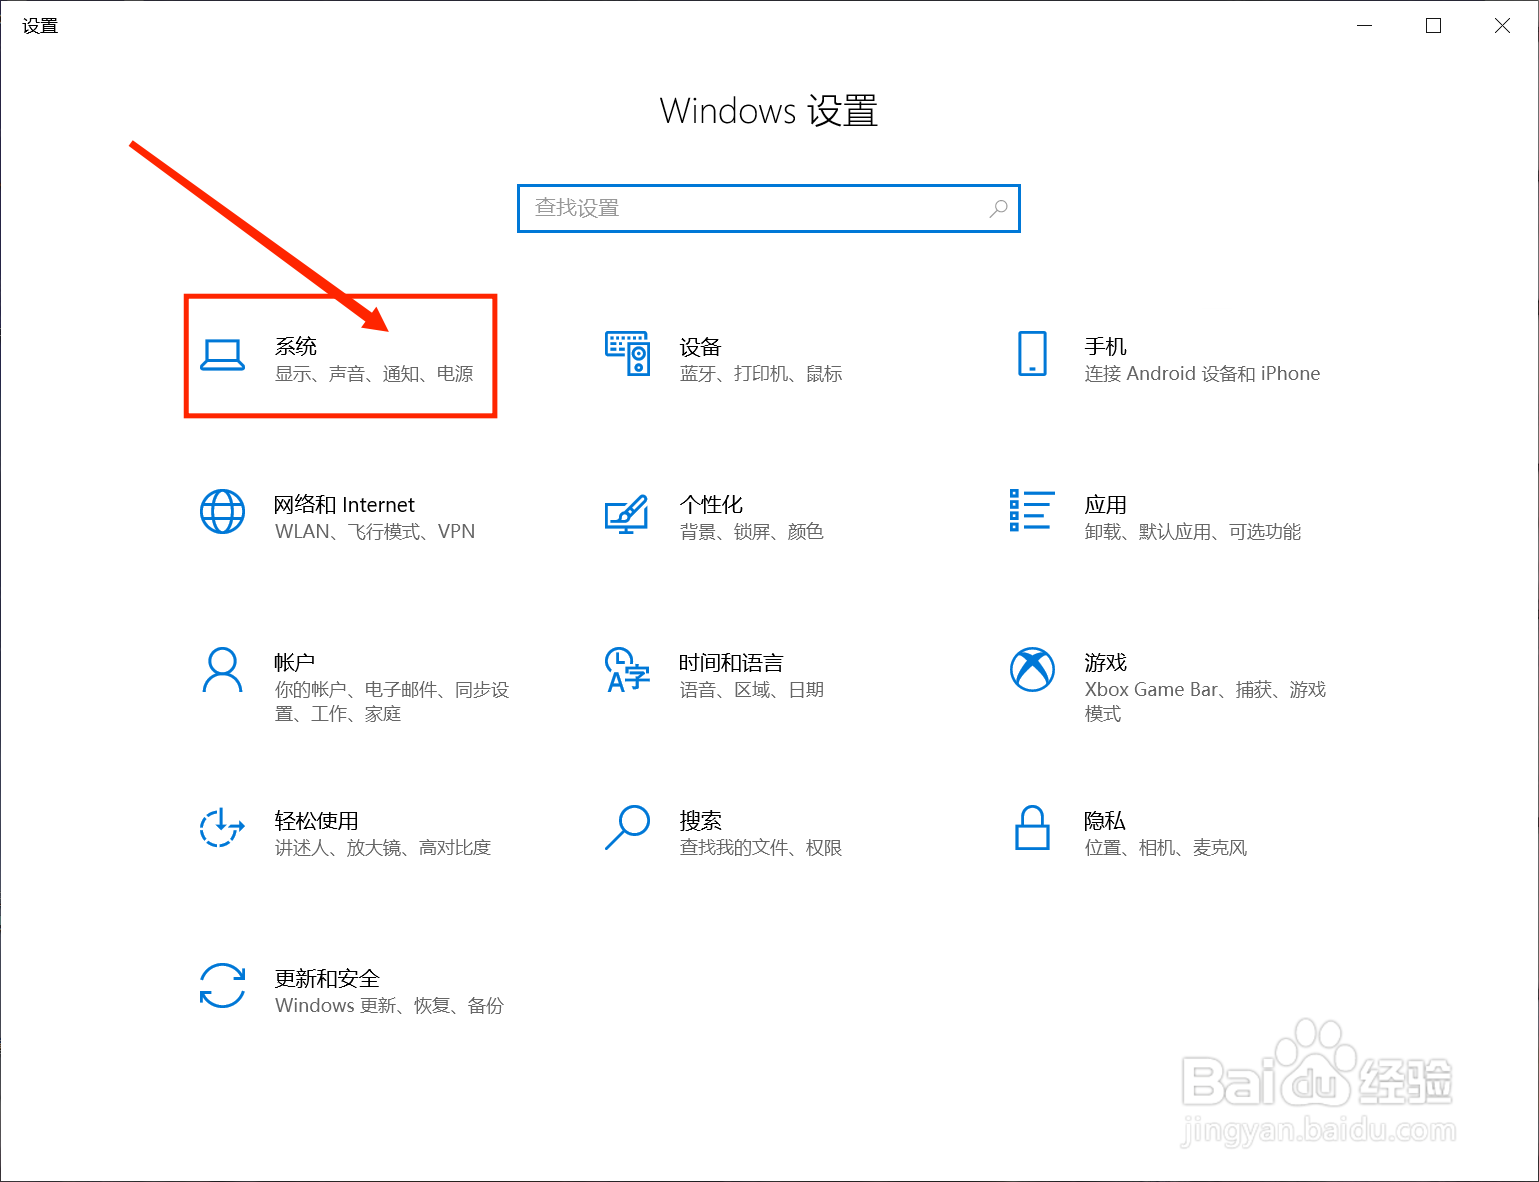Click the 网络和 Internet globe icon
Screen dimensions: 1539x1182
[x=222, y=512]
